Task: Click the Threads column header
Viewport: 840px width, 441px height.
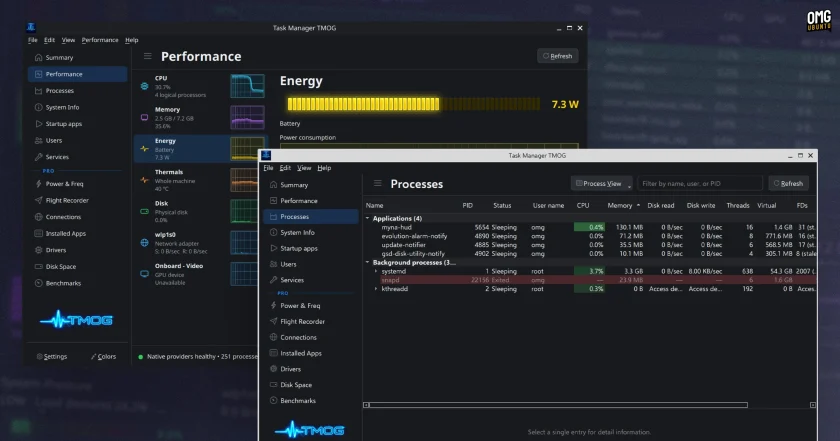Action: click(738, 205)
